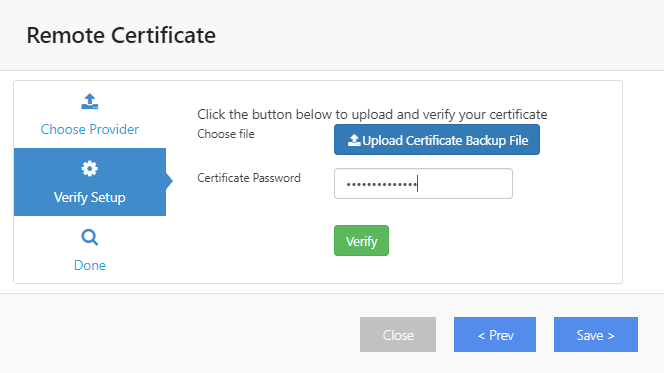Focus the Certificate Password input field
The width and height of the screenshot is (664, 373).
(x=423, y=184)
